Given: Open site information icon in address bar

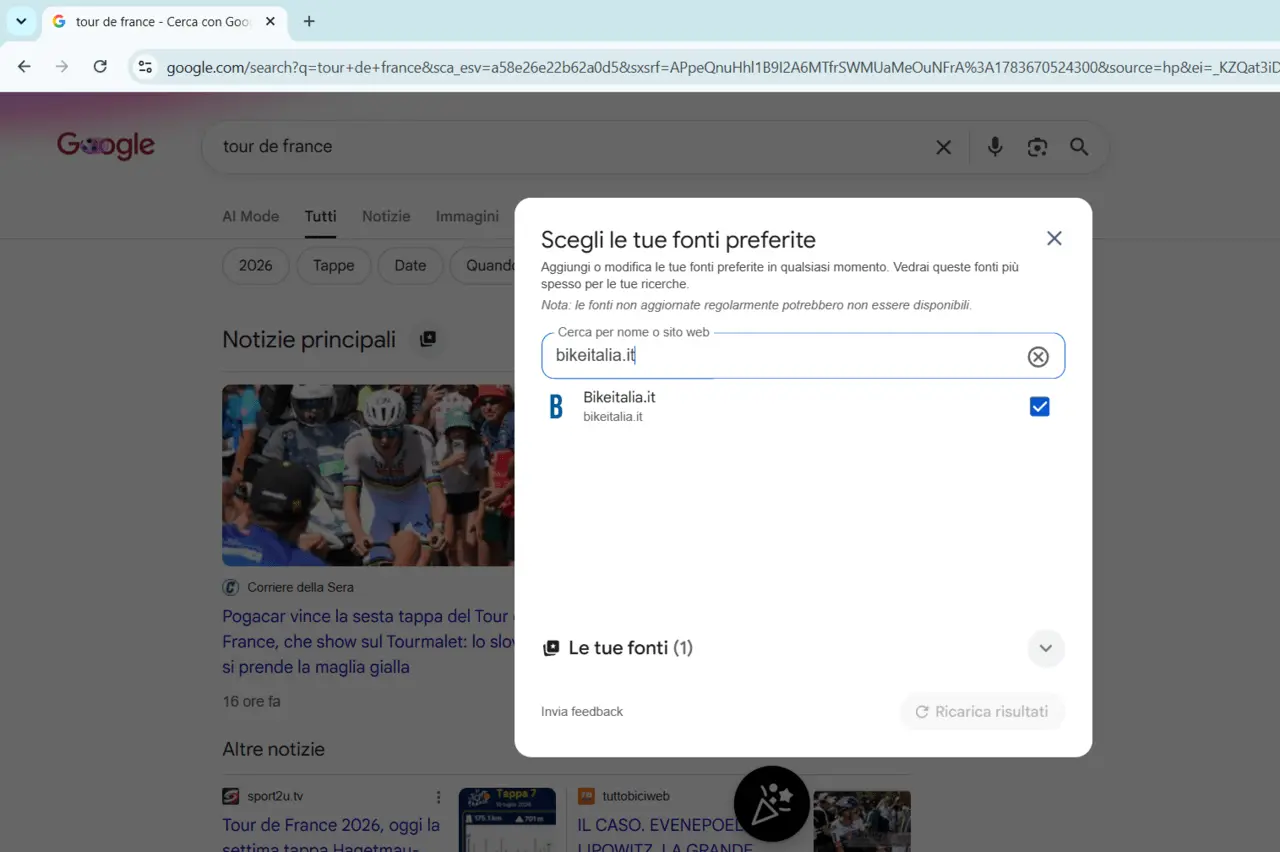Looking at the screenshot, I should (145, 67).
